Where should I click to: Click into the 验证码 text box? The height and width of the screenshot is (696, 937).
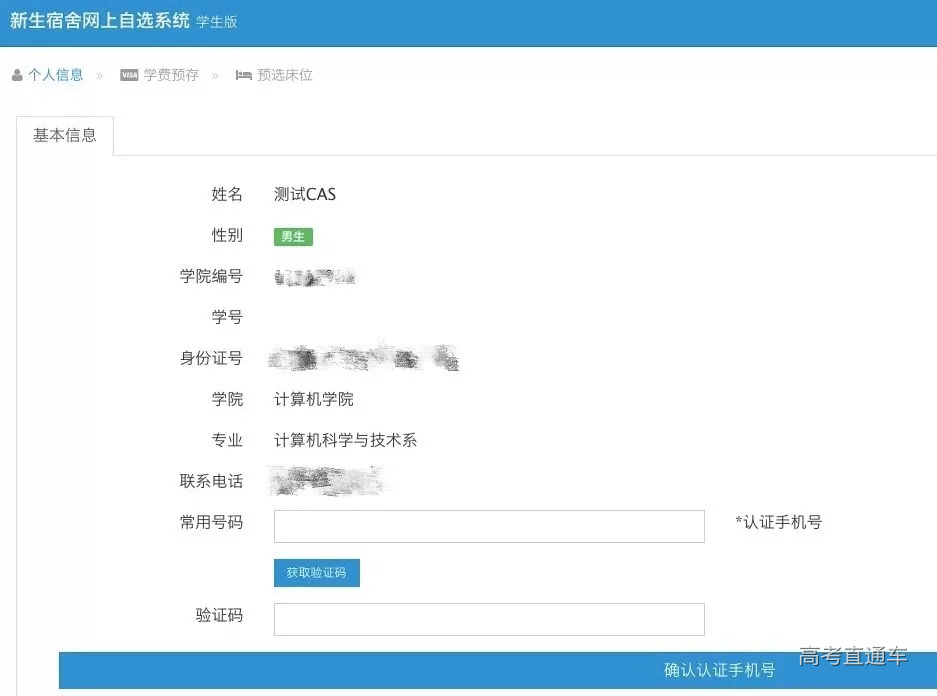pyautogui.click(x=489, y=619)
